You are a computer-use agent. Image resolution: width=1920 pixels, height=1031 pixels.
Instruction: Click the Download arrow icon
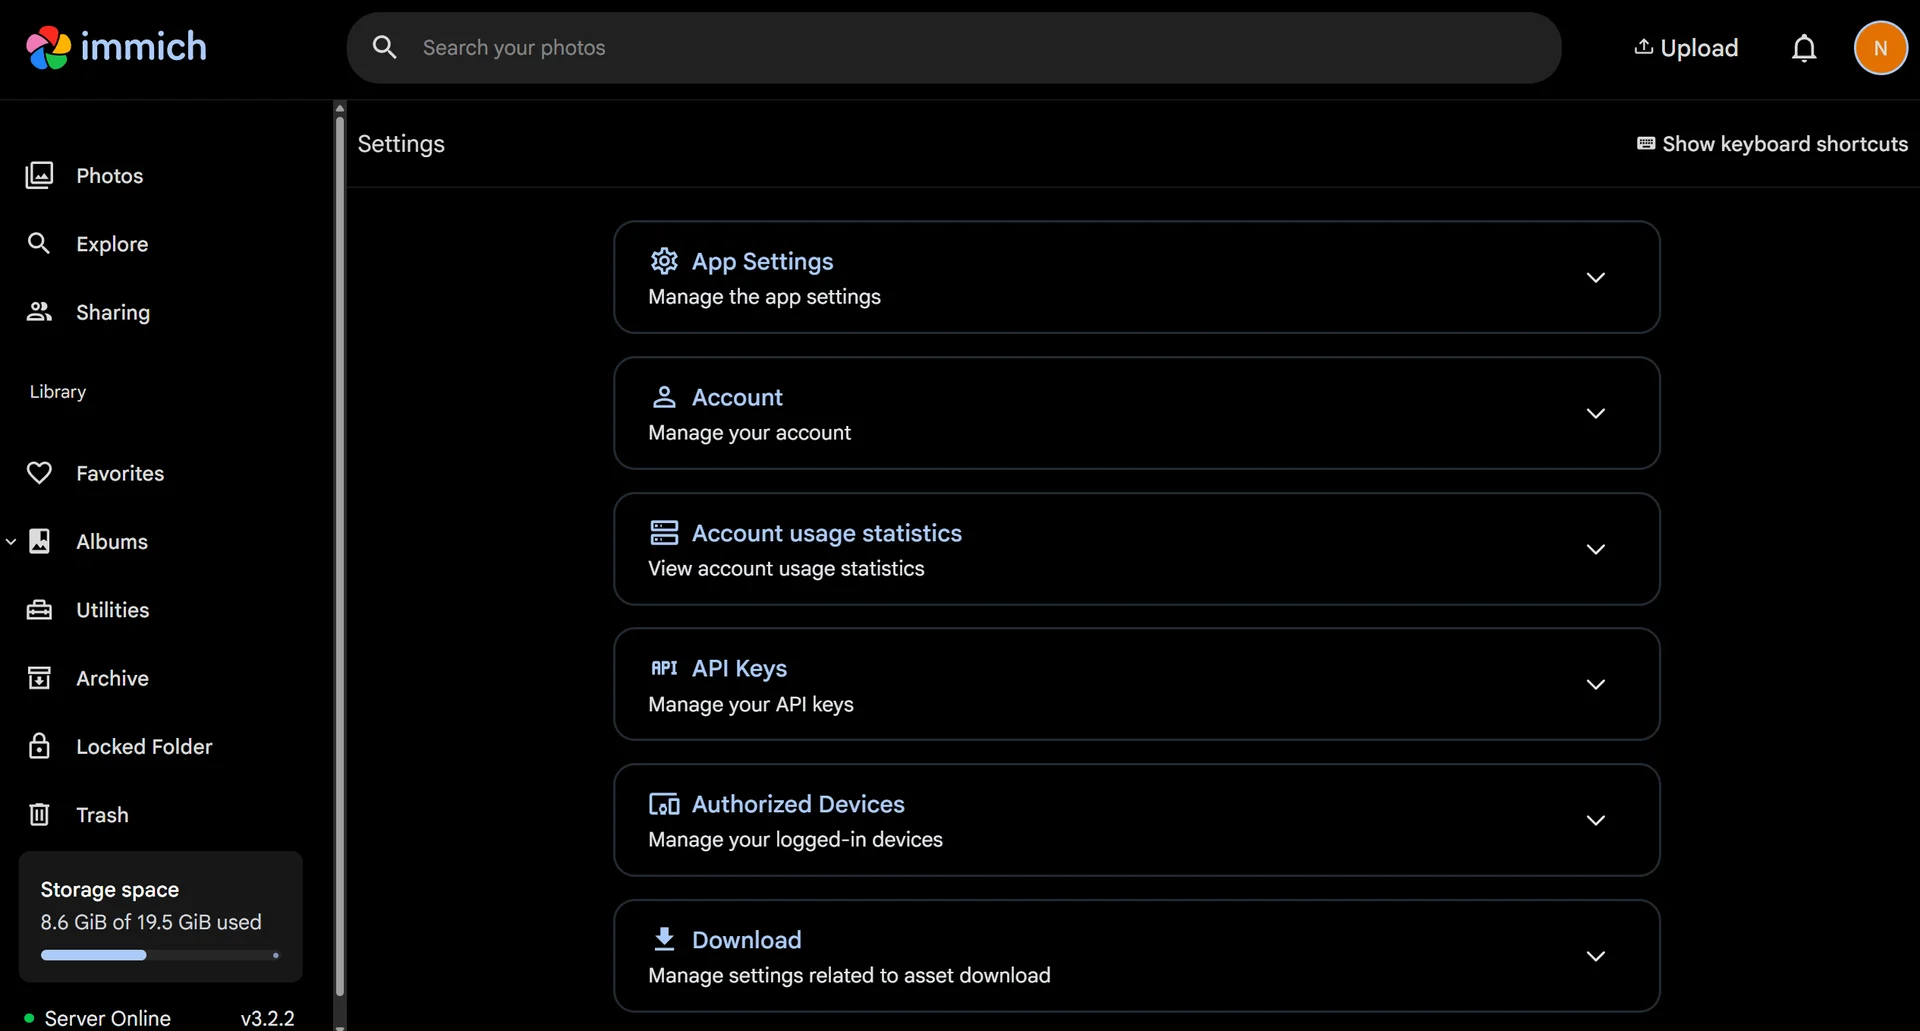[x=664, y=939]
